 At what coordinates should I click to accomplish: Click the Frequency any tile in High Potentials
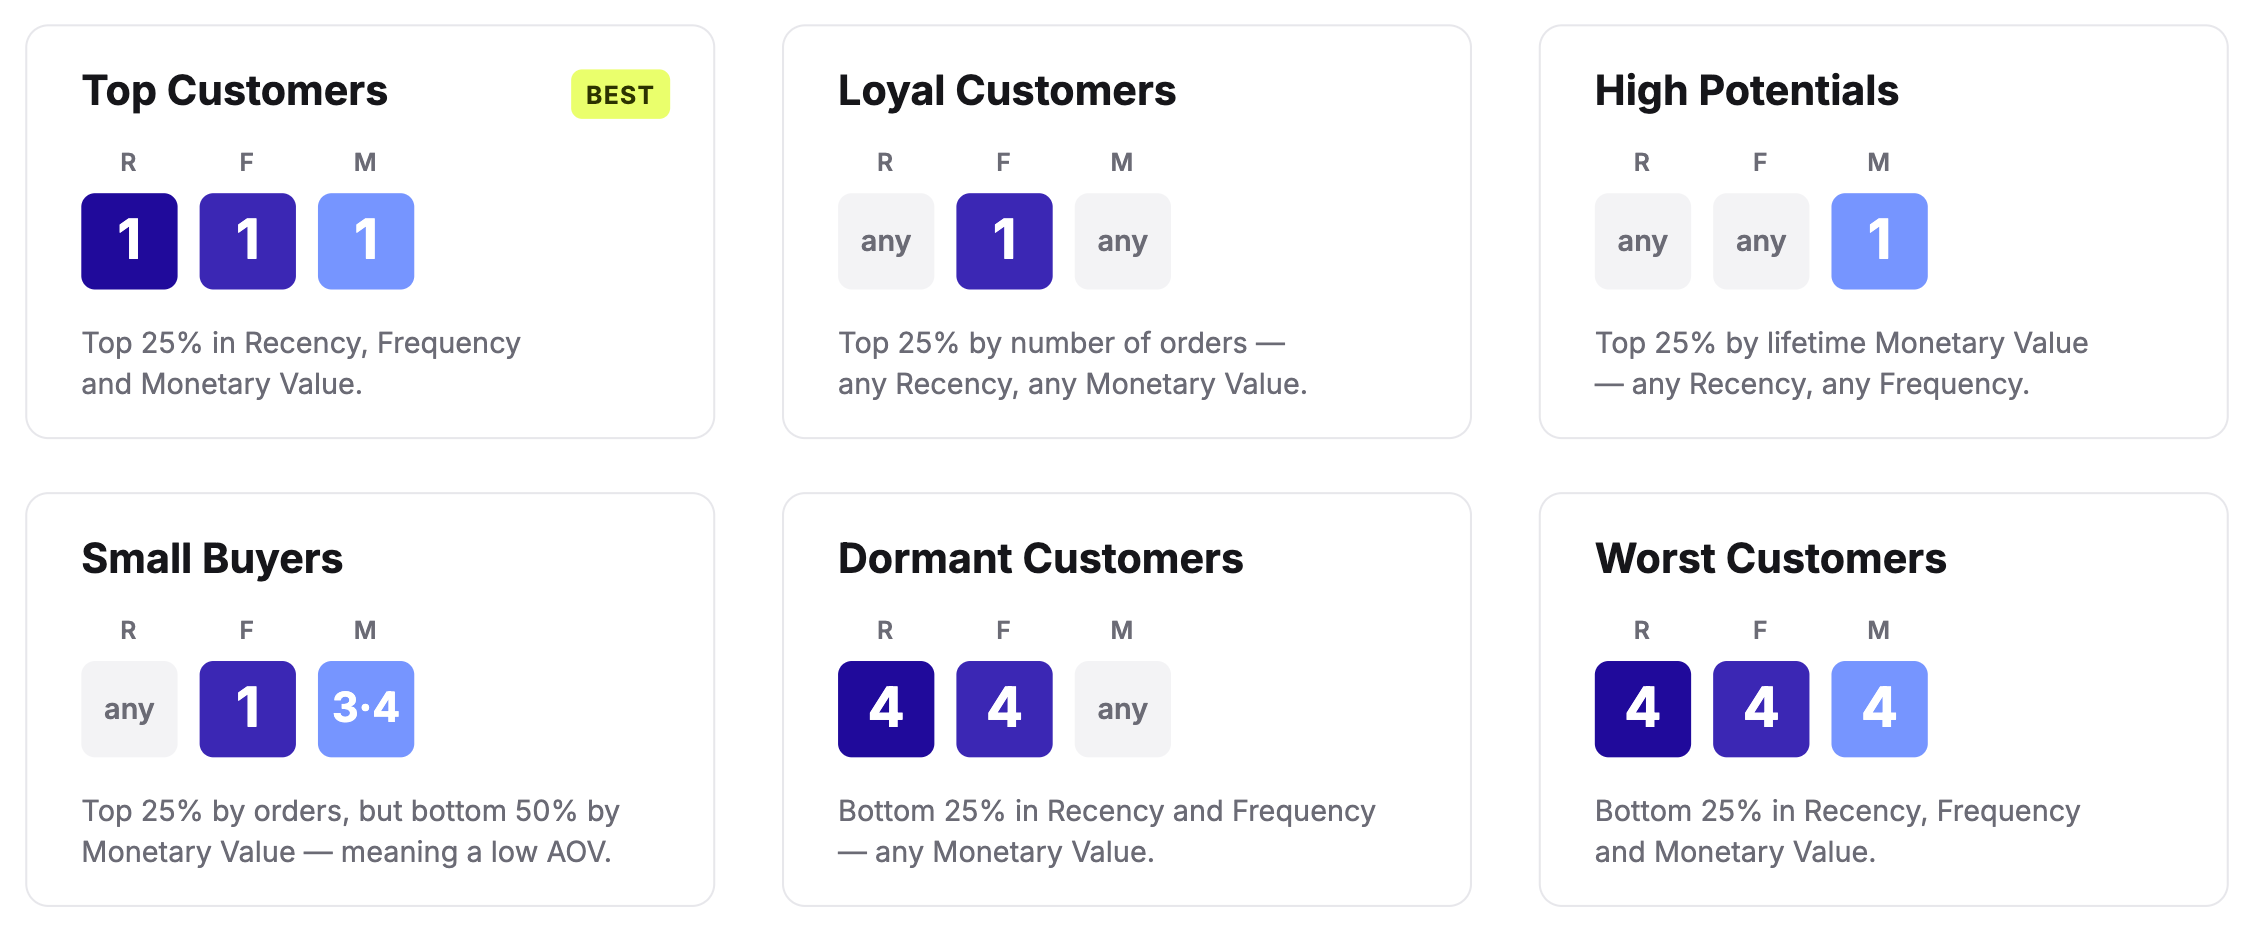tap(1761, 241)
